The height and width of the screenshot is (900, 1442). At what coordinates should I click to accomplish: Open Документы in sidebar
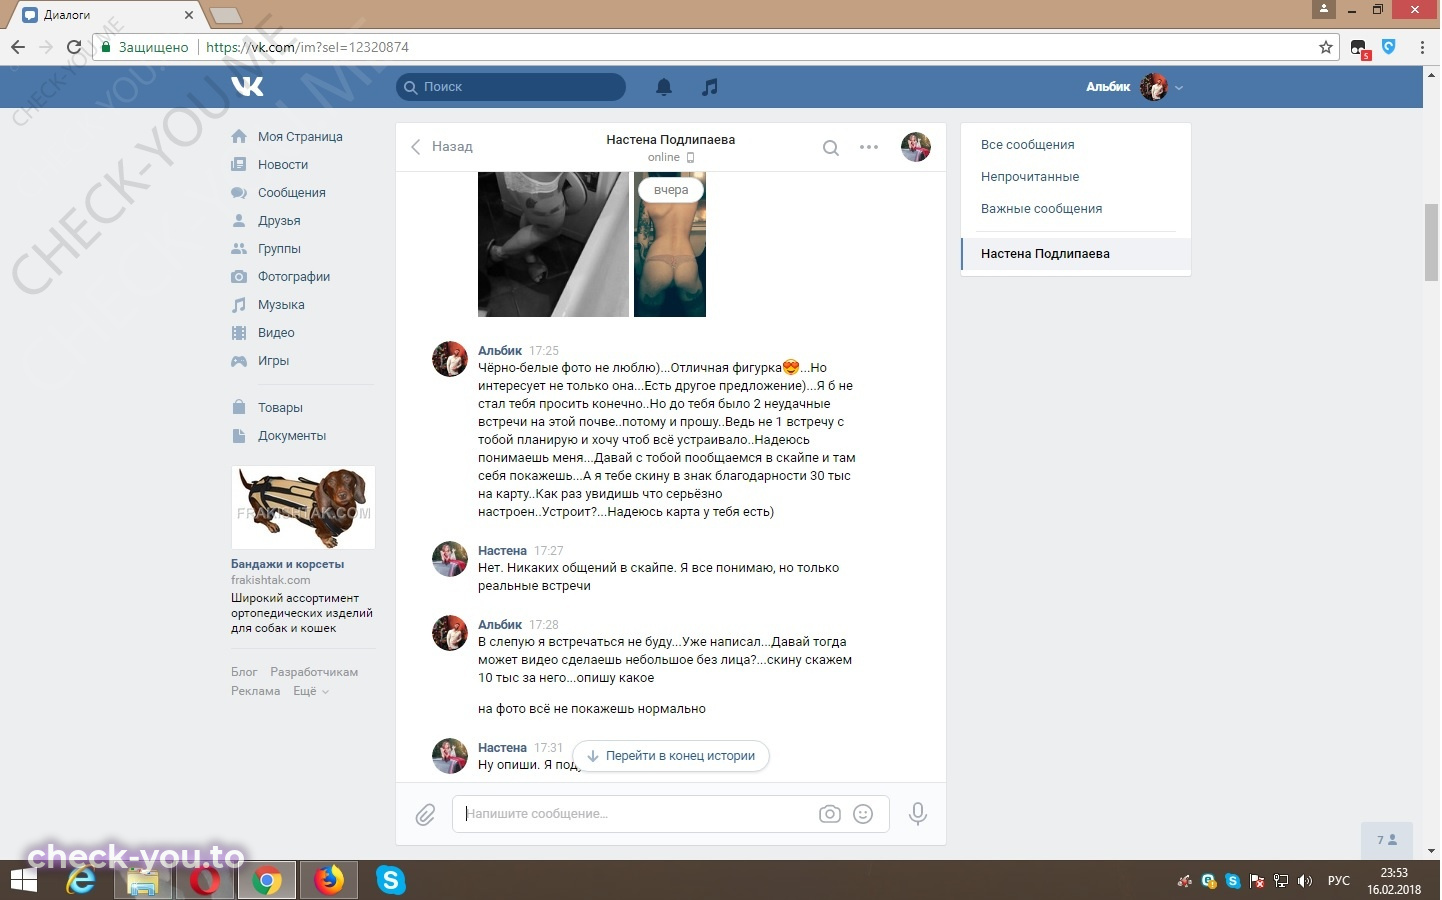tap(292, 436)
